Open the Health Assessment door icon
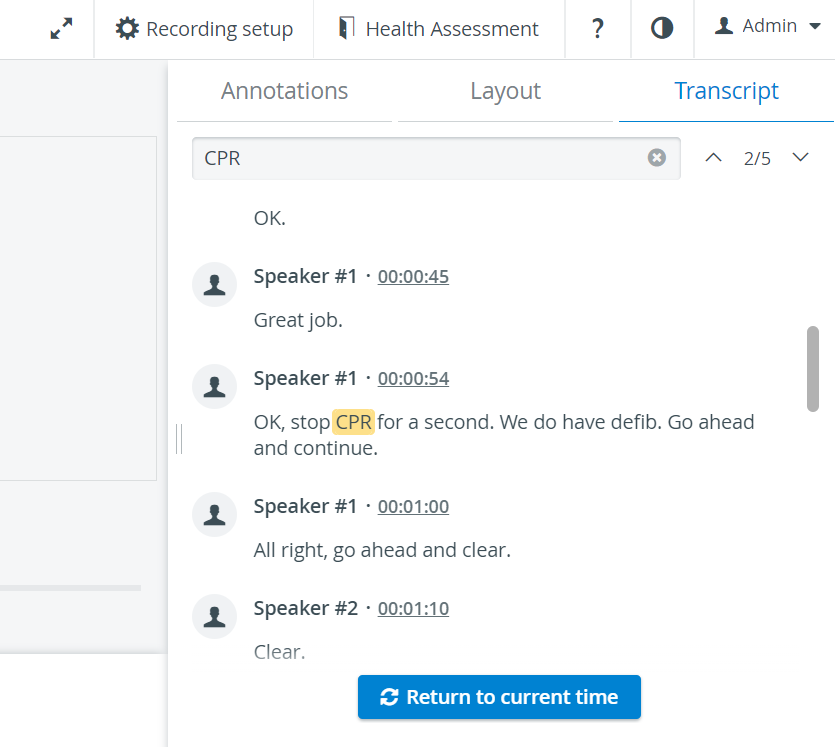Viewport: 835px width, 747px height. tap(347, 28)
